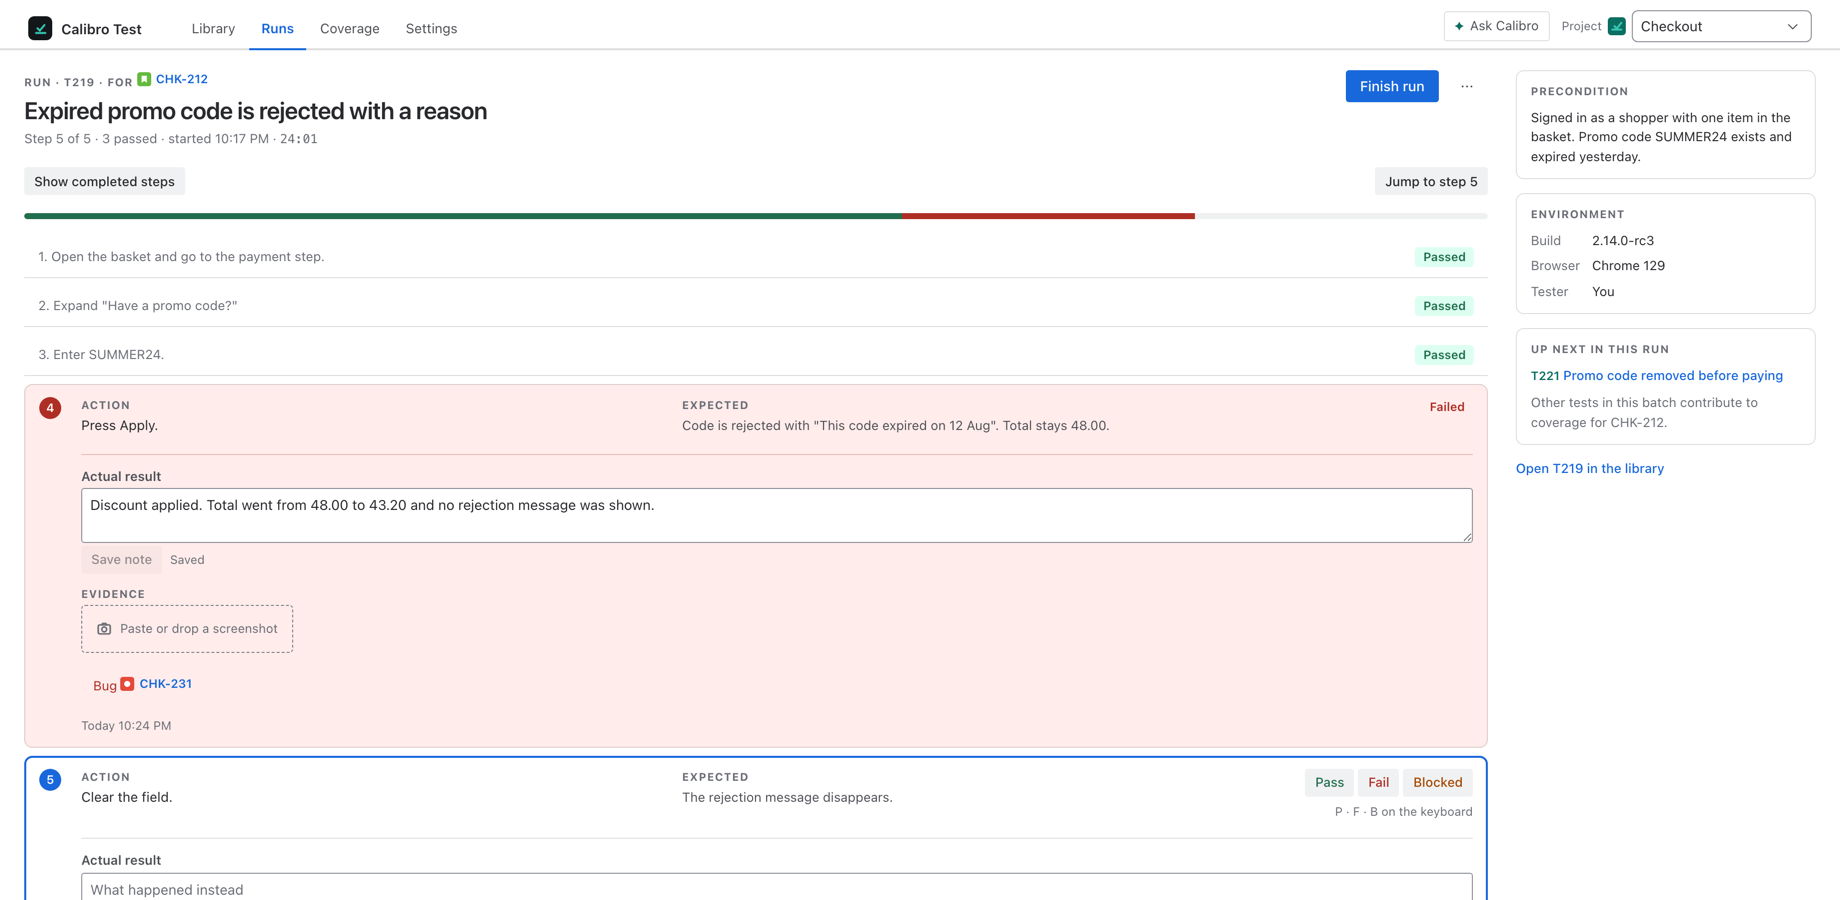The width and height of the screenshot is (1840, 900).
Task: Open the CHK-212 story link
Action: point(182,79)
